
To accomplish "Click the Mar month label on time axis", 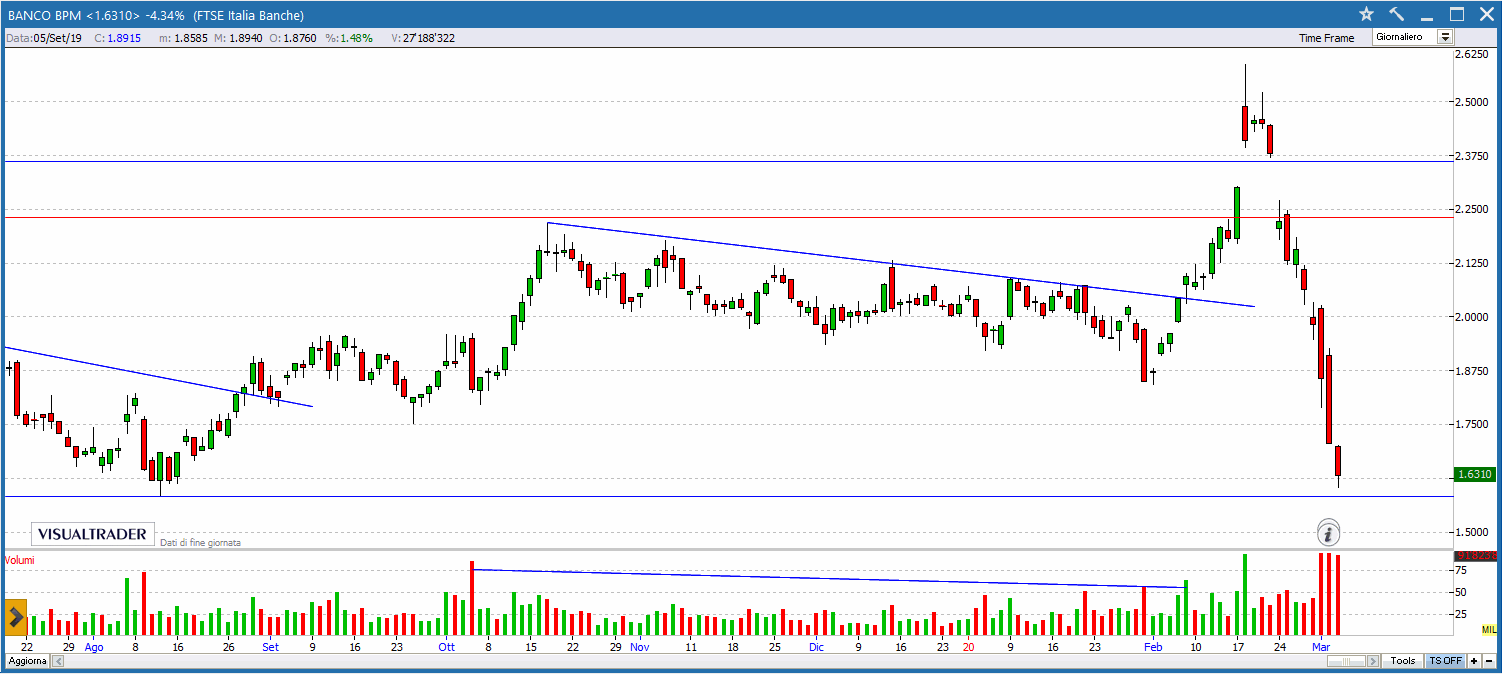I will coord(1320,647).
